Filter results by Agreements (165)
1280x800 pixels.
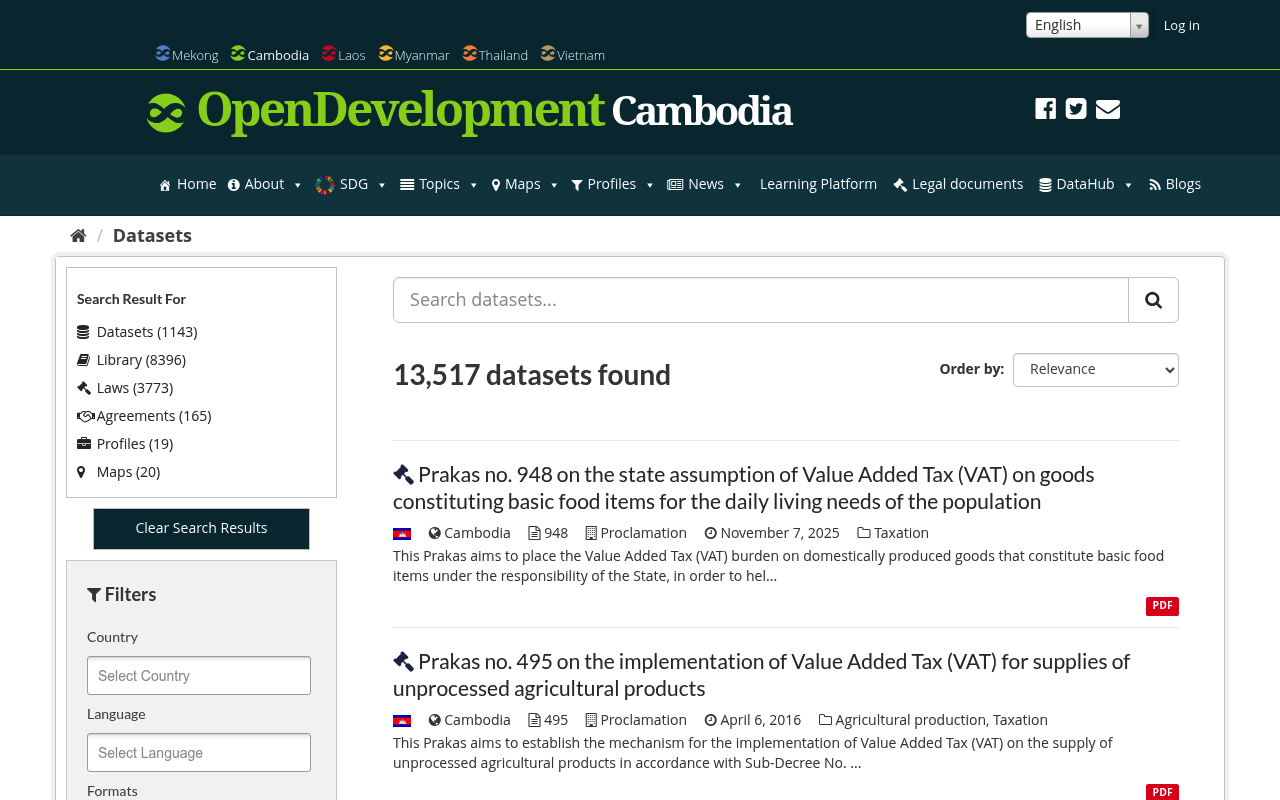tap(154, 416)
